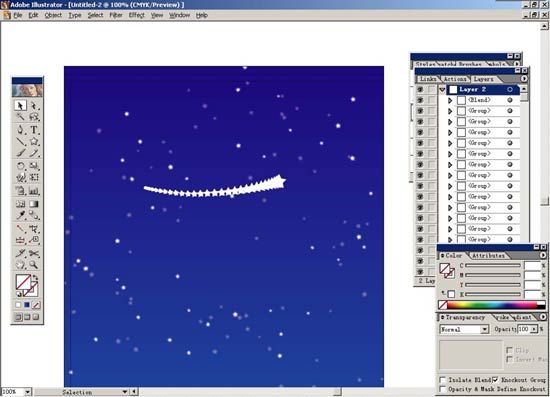This screenshot has width=550, height=397.
Task: Switch to Standard Screen Mode button
Action: coord(18,317)
